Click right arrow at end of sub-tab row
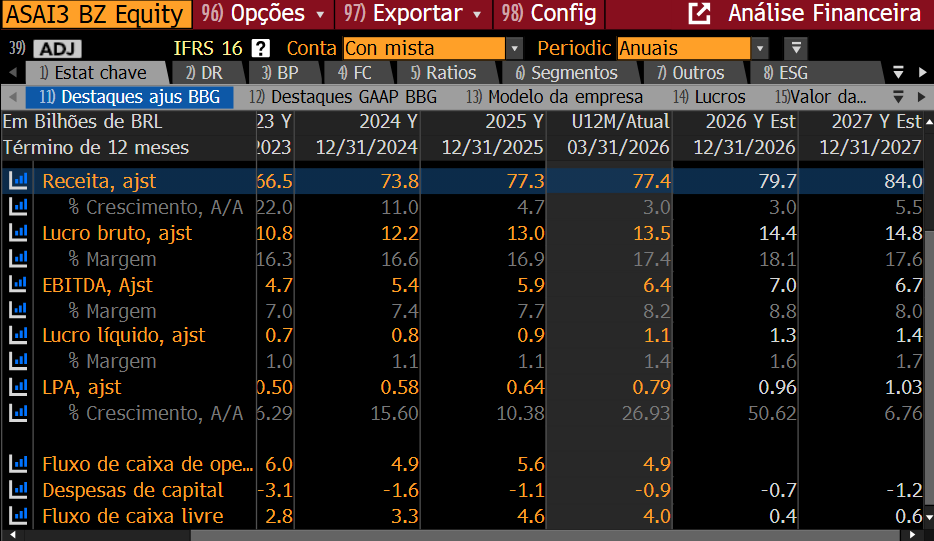 pos(922,97)
